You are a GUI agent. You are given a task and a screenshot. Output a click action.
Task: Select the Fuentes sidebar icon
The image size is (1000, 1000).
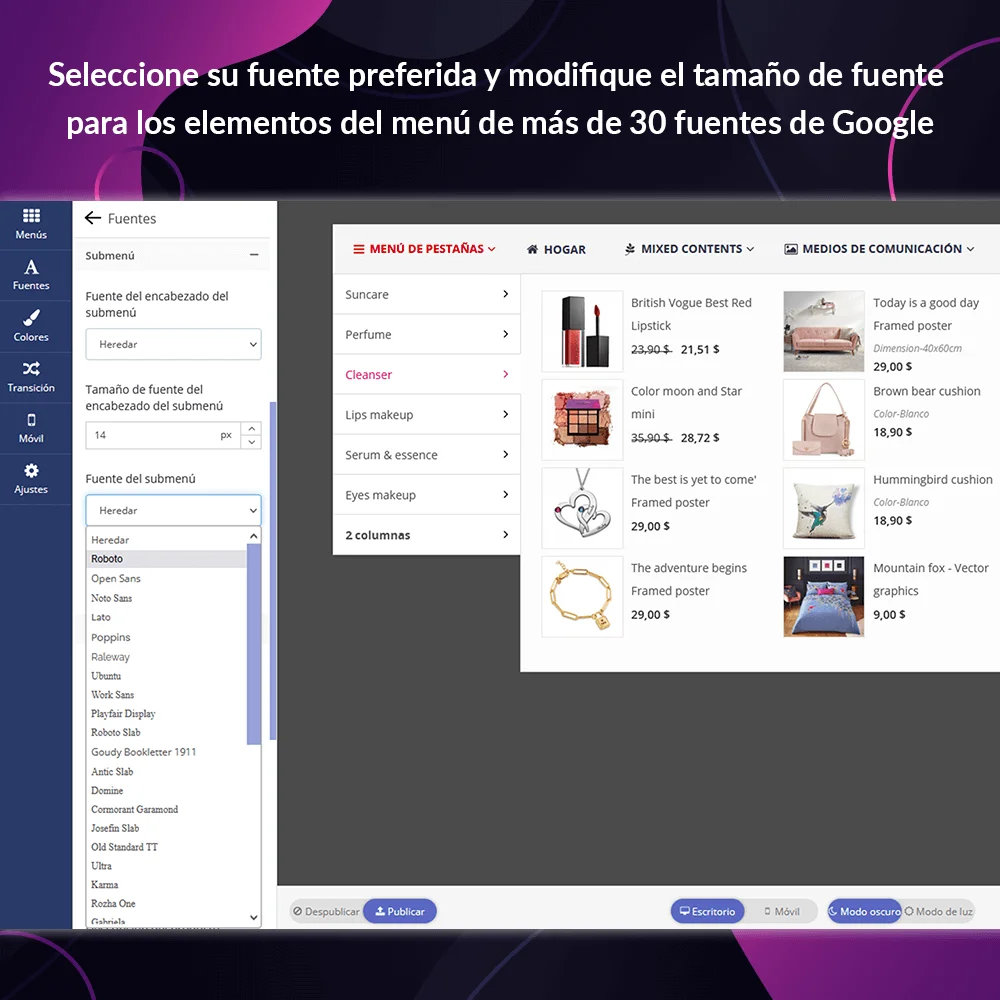point(33,272)
